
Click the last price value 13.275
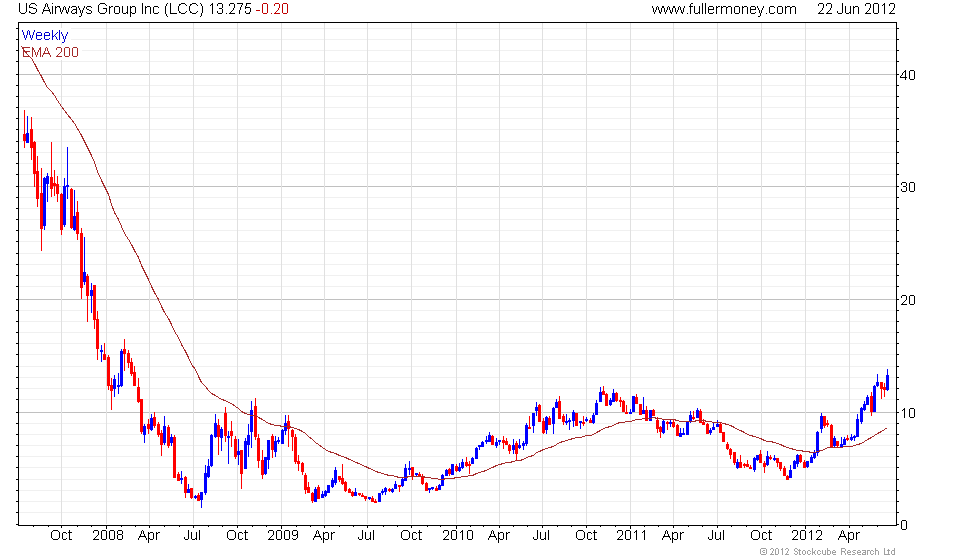coord(230,9)
